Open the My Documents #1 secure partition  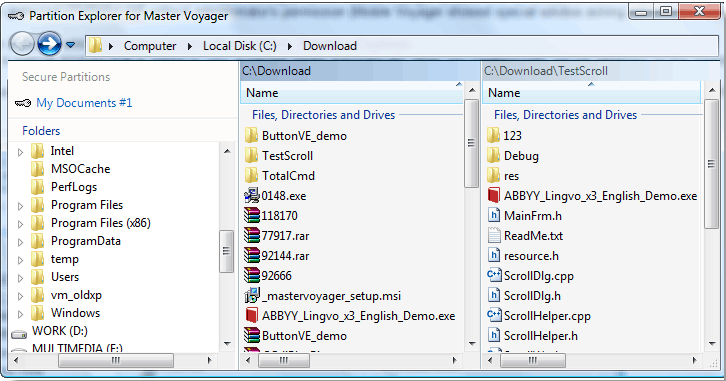[84, 103]
